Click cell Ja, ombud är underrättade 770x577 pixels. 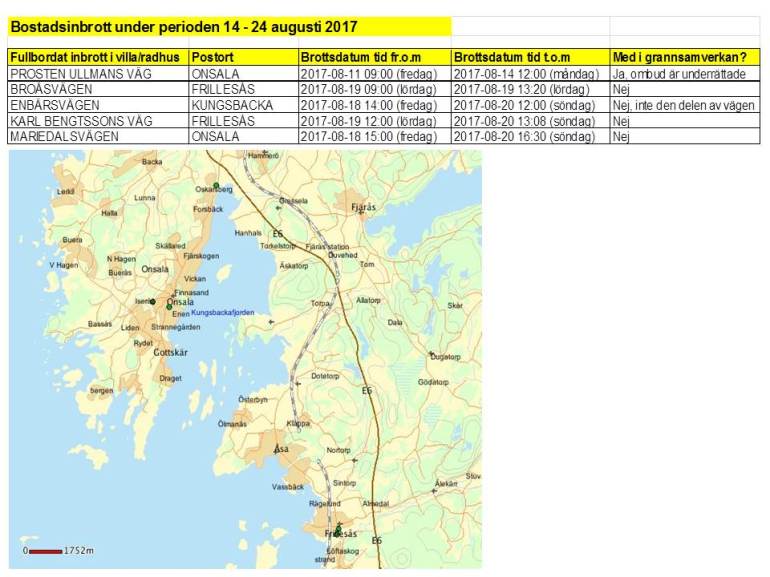685,74
